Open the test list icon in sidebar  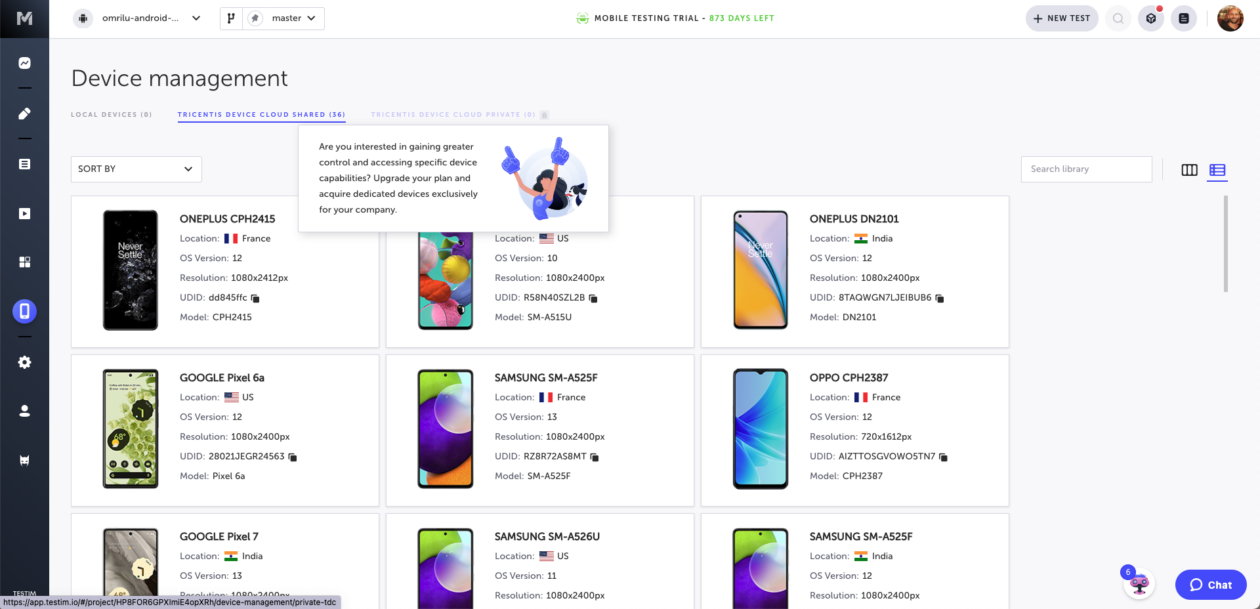24,163
